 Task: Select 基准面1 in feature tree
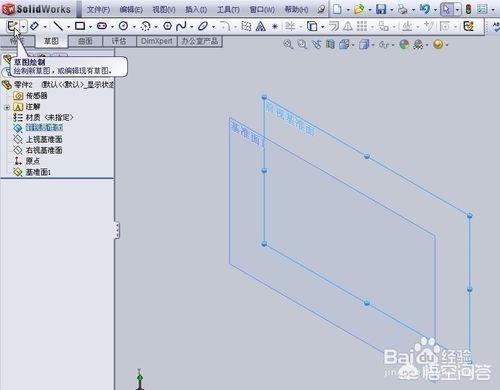pos(38,172)
